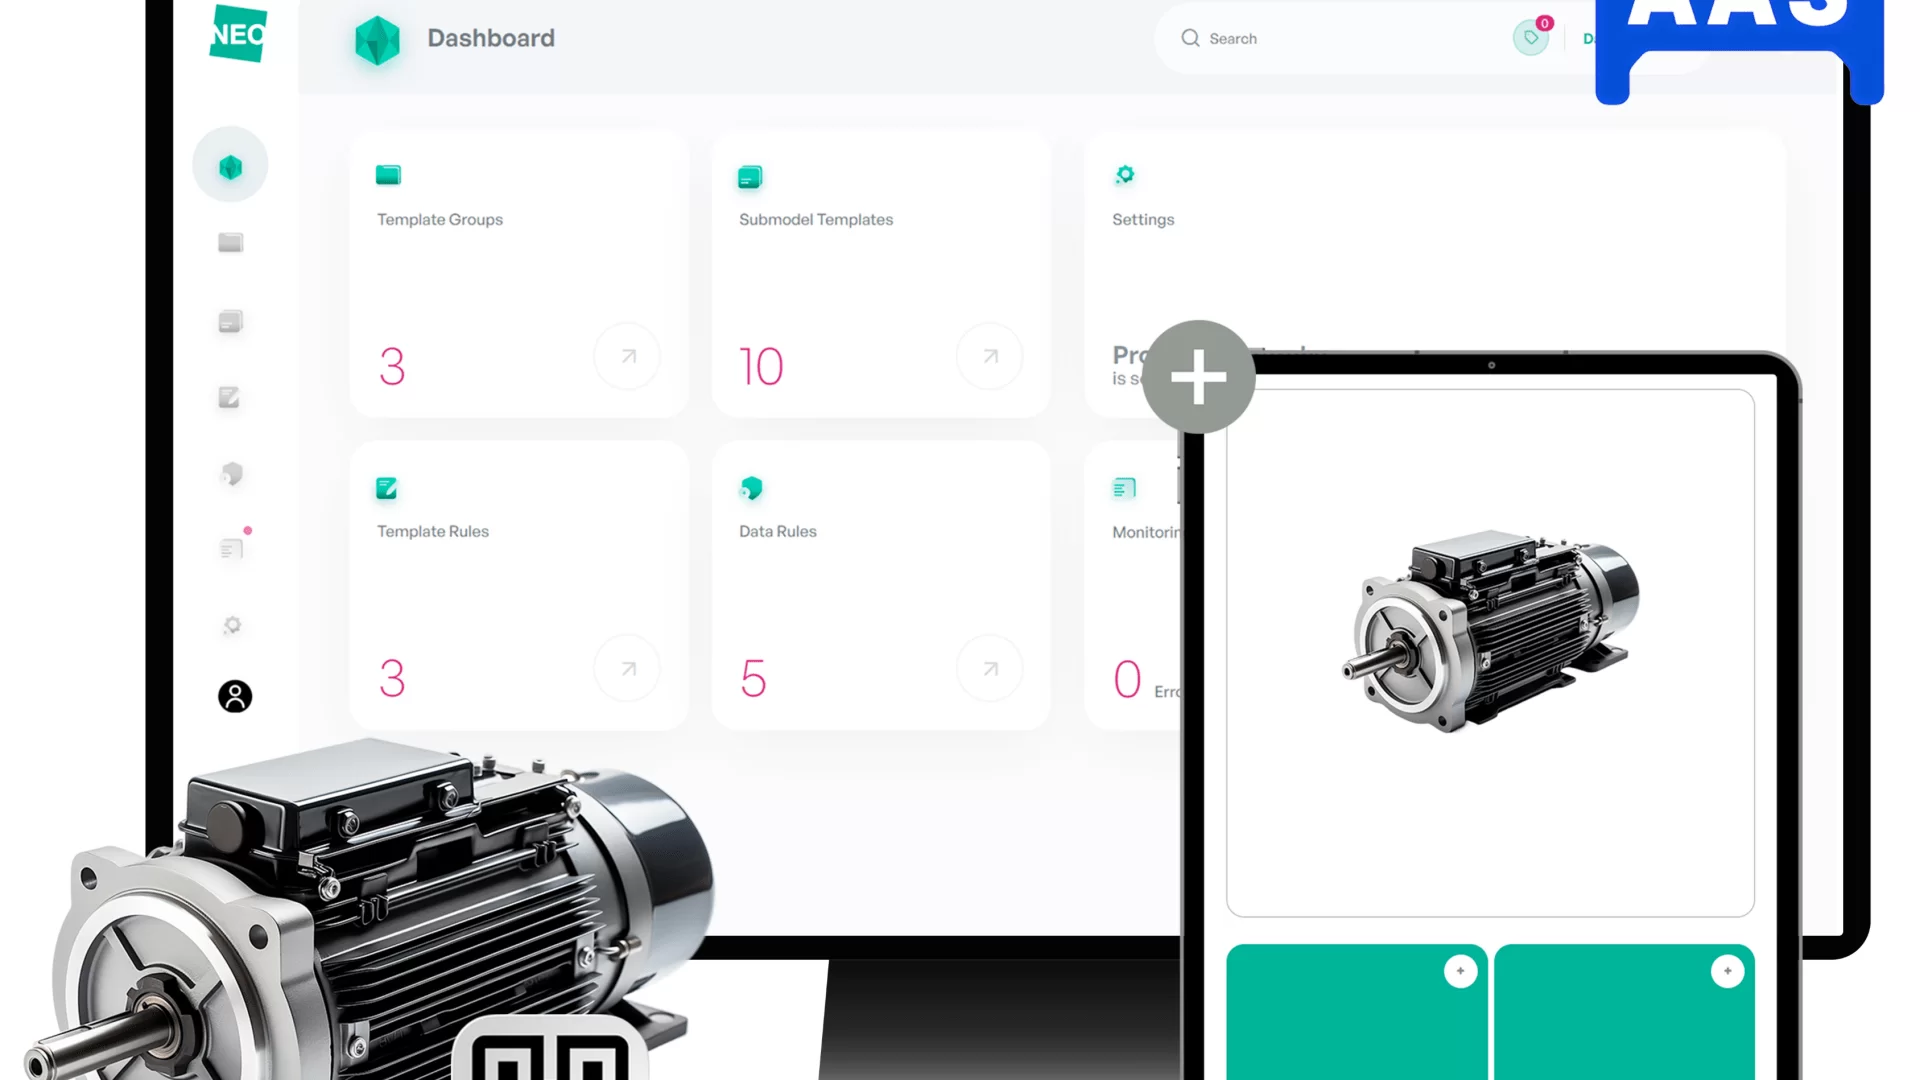The image size is (1920, 1080).
Task: Open Template Groups via its arrow button
Action: click(x=628, y=356)
